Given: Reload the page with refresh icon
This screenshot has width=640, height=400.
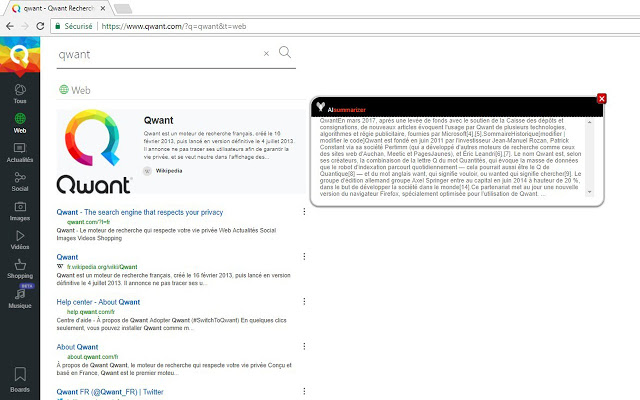Looking at the screenshot, I should (40, 26).
